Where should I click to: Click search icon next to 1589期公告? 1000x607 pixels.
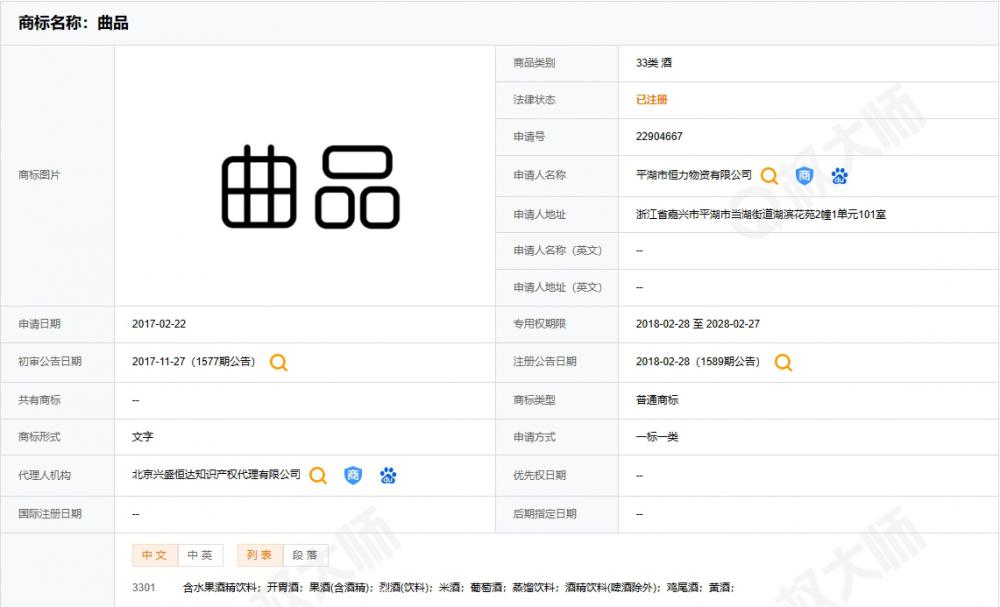(783, 362)
